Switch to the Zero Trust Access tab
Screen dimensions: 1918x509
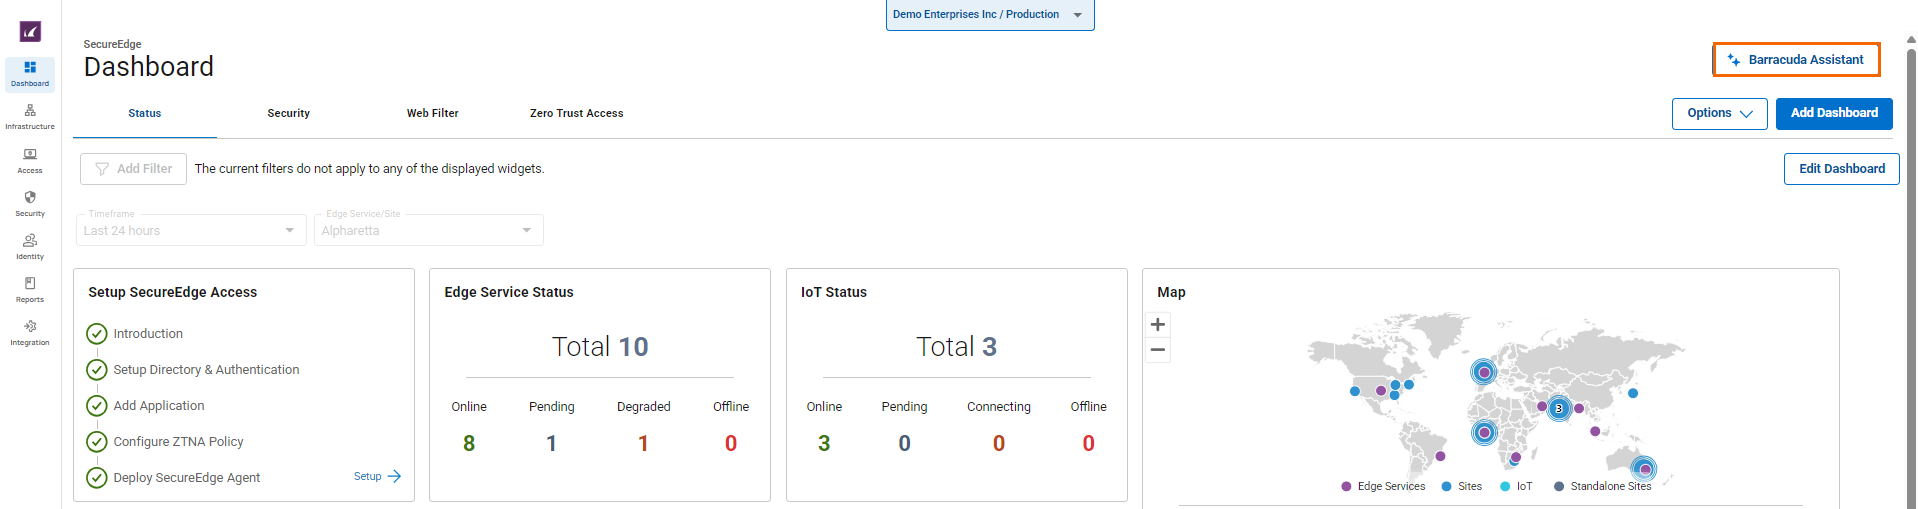point(576,114)
